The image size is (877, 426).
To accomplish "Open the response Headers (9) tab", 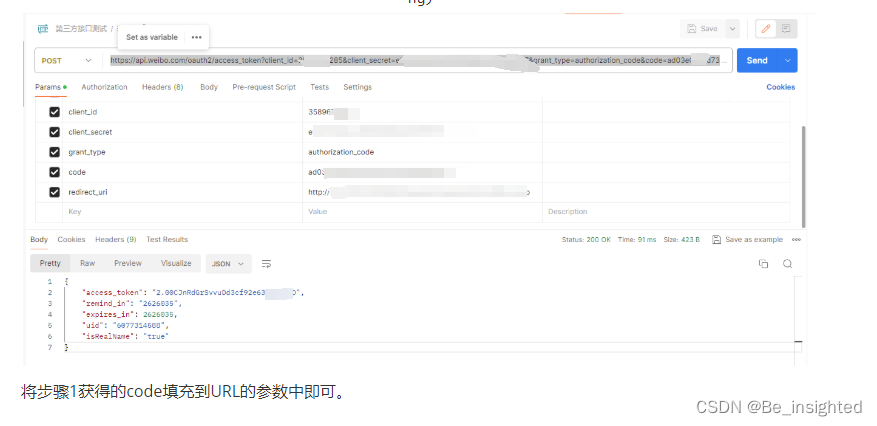I will (116, 239).
